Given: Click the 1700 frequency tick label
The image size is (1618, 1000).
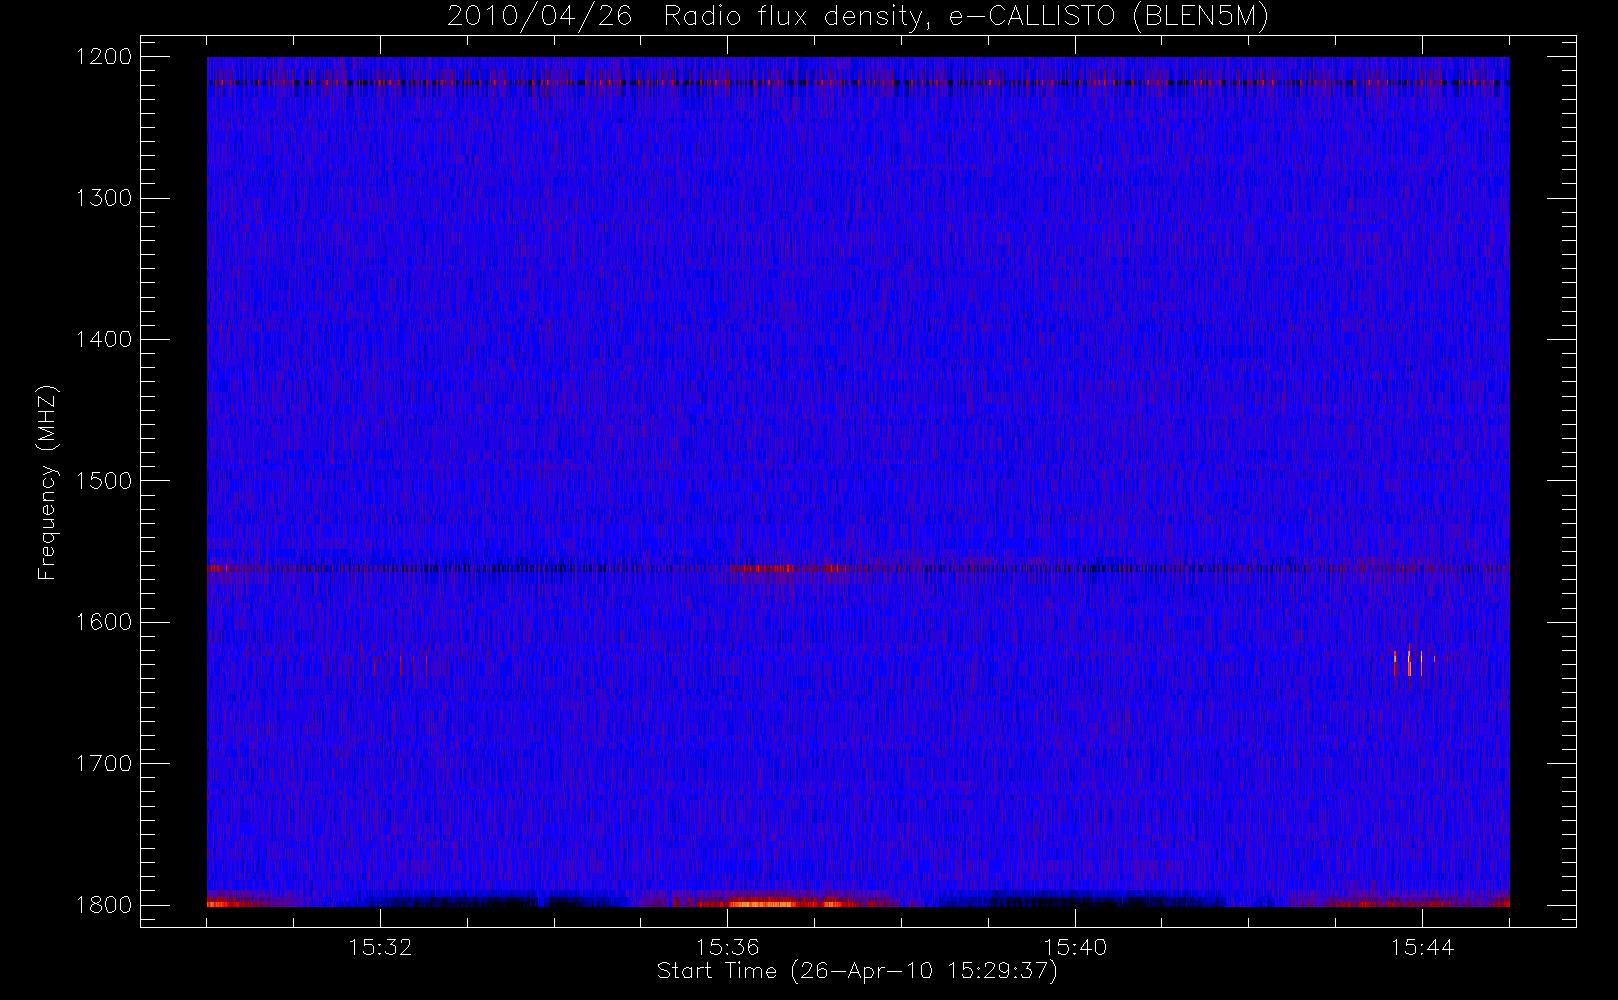Looking at the screenshot, I should coord(104,763).
